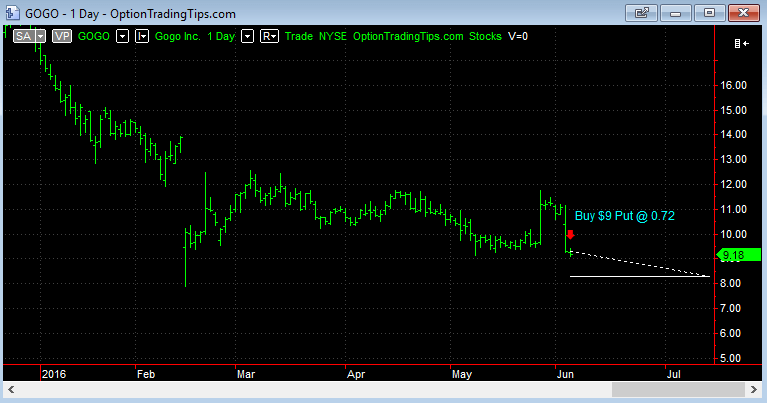Click the SA button in the chart toolbar
The height and width of the screenshot is (403, 767).
[x=23, y=36]
